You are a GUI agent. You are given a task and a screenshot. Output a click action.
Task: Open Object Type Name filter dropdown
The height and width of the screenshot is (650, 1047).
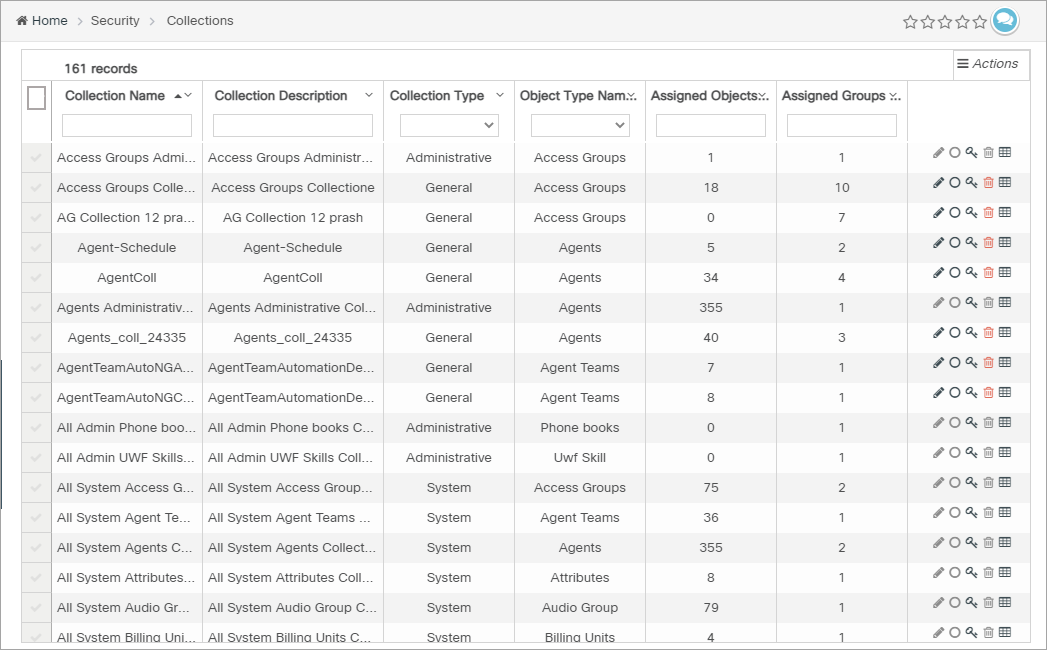[580, 125]
